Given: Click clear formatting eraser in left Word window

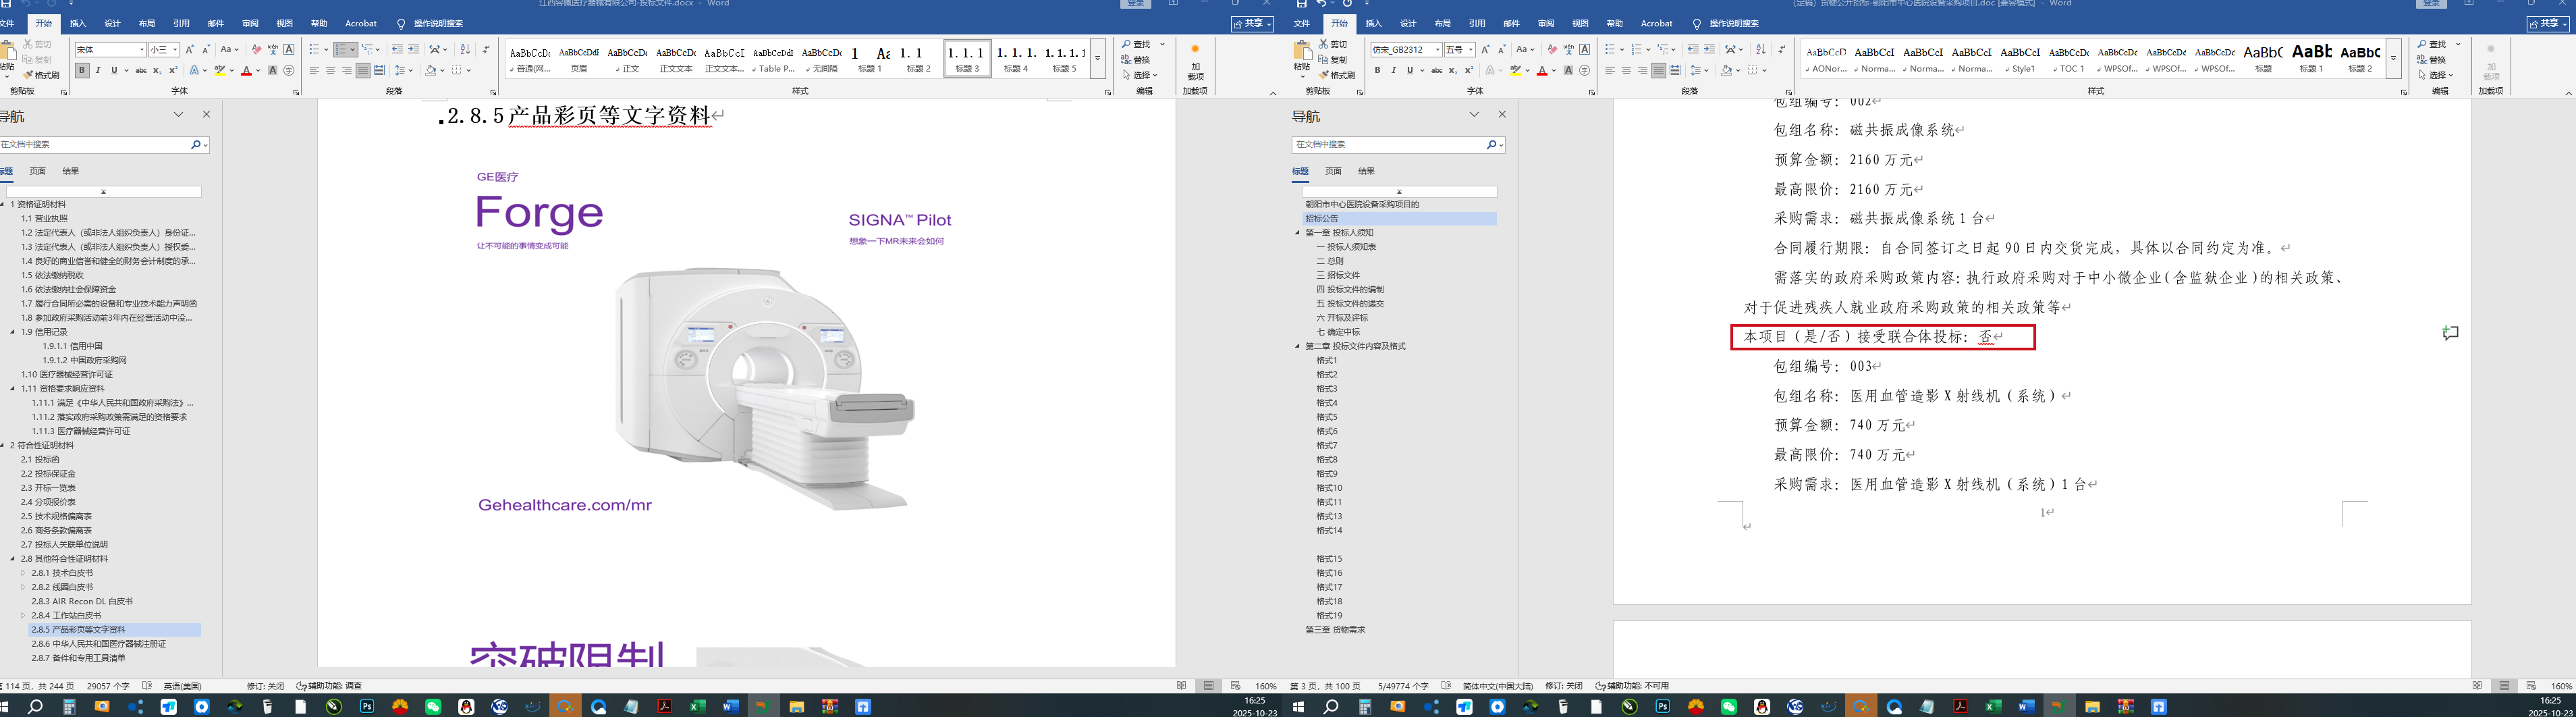Looking at the screenshot, I should pos(257,49).
